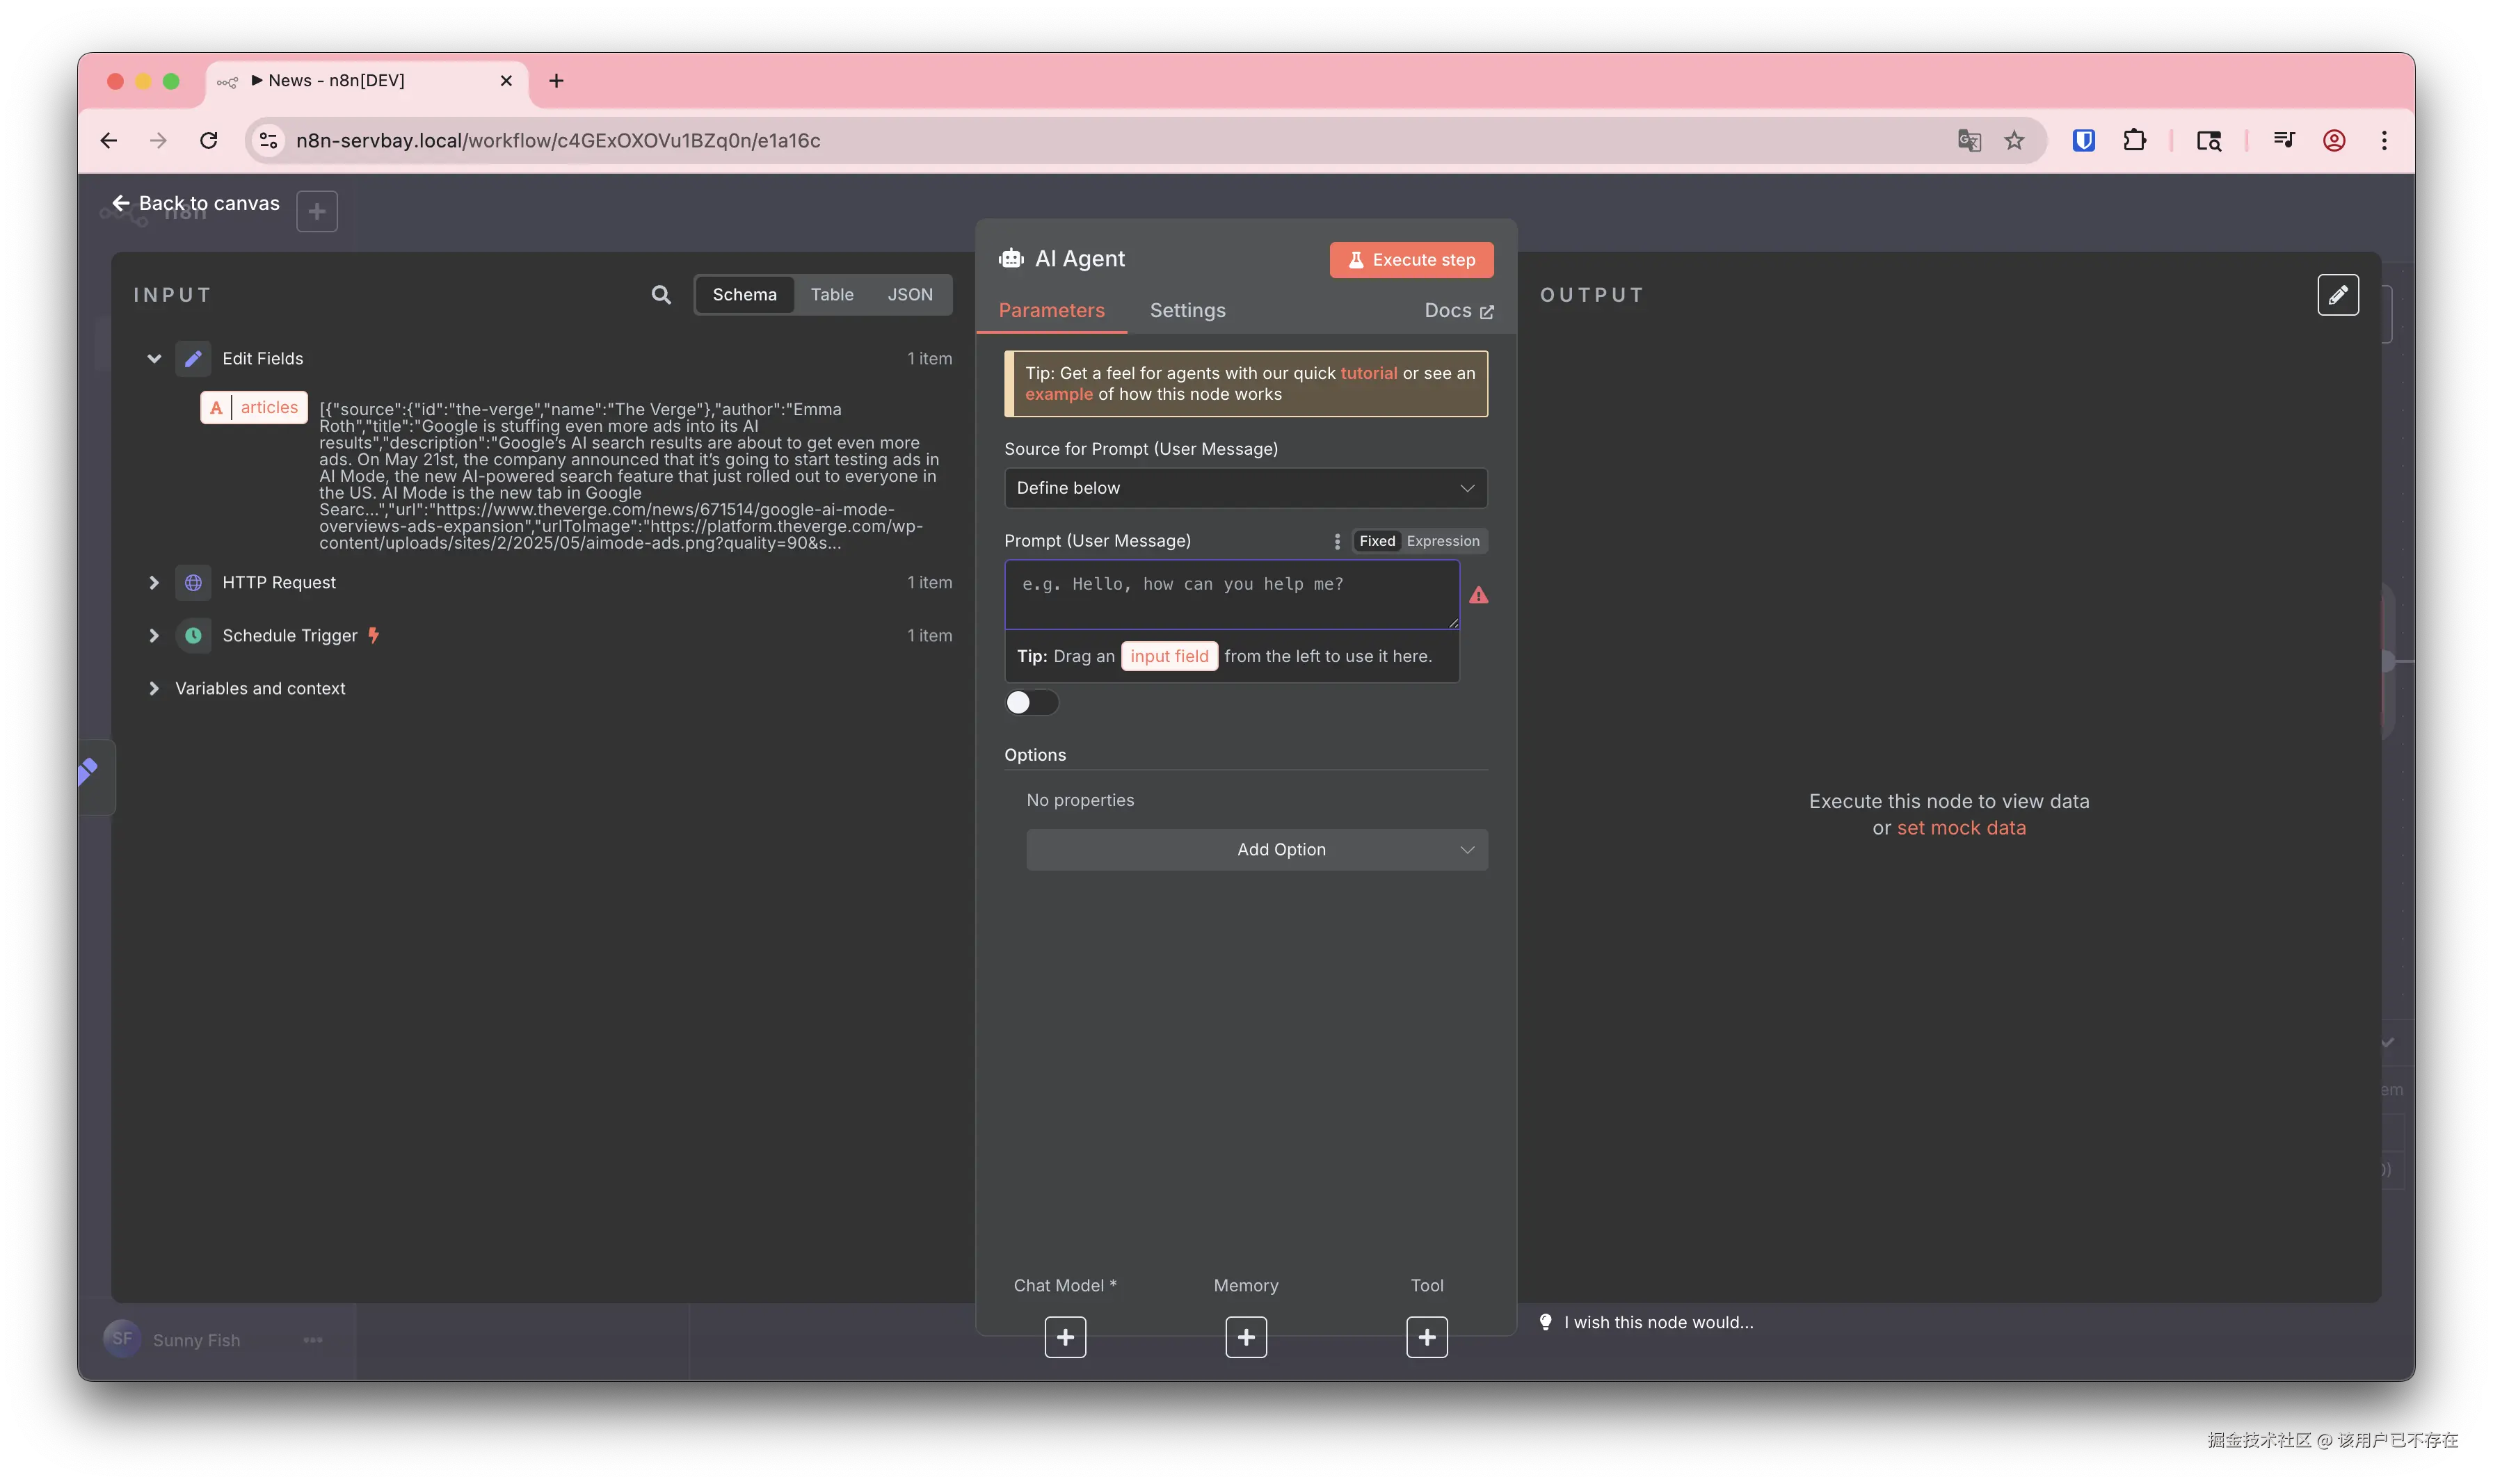Viewport: 2493px width, 1484px height.
Task: Click the set mock data link
Action: pos(1960,828)
